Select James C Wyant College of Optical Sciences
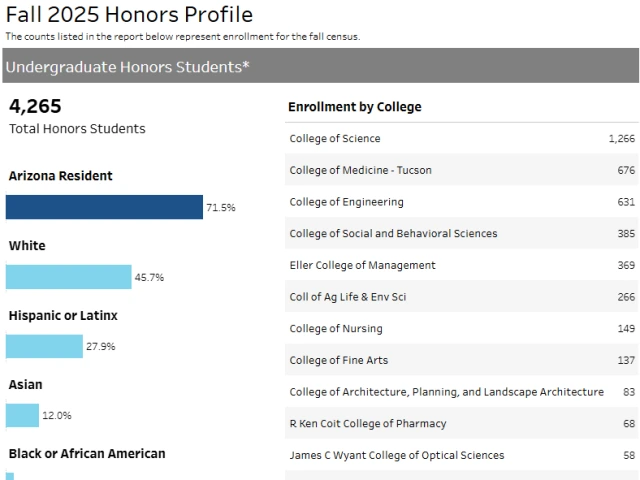This screenshot has height=480, width=640. (397, 455)
